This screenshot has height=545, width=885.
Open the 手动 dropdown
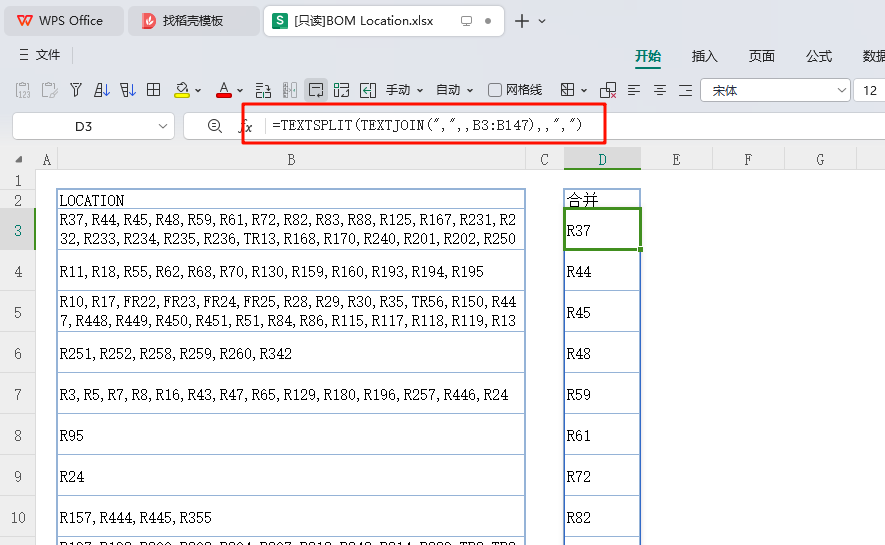(404, 90)
